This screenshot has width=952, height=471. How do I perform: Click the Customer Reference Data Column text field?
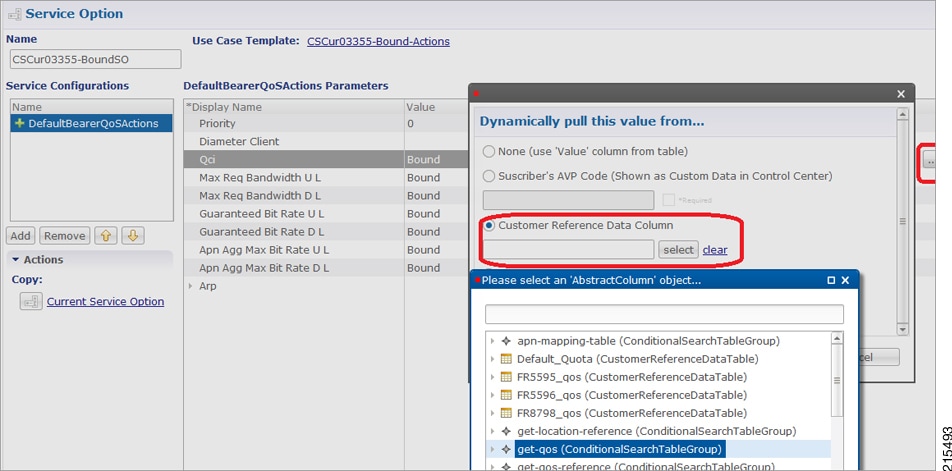569,249
